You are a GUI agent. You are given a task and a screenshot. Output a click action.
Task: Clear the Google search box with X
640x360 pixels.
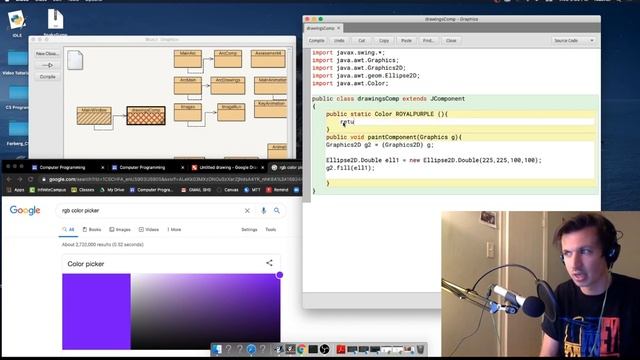point(247,211)
